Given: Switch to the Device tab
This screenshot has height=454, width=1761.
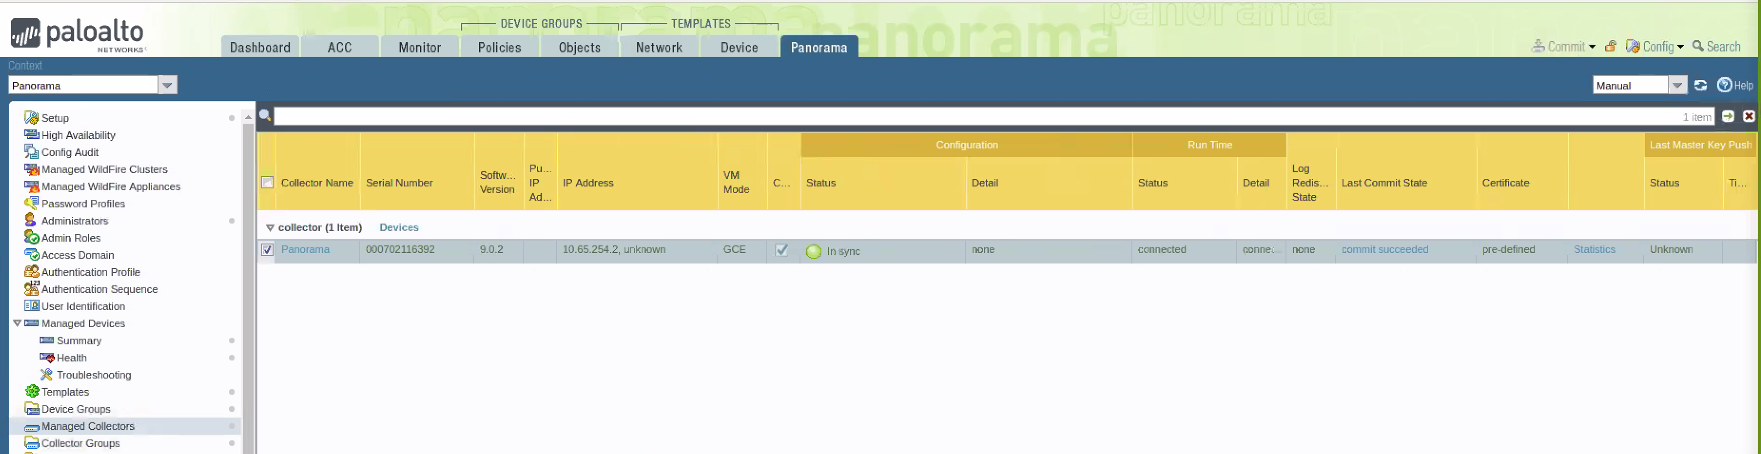Looking at the screenshot, I should (739, 47).
